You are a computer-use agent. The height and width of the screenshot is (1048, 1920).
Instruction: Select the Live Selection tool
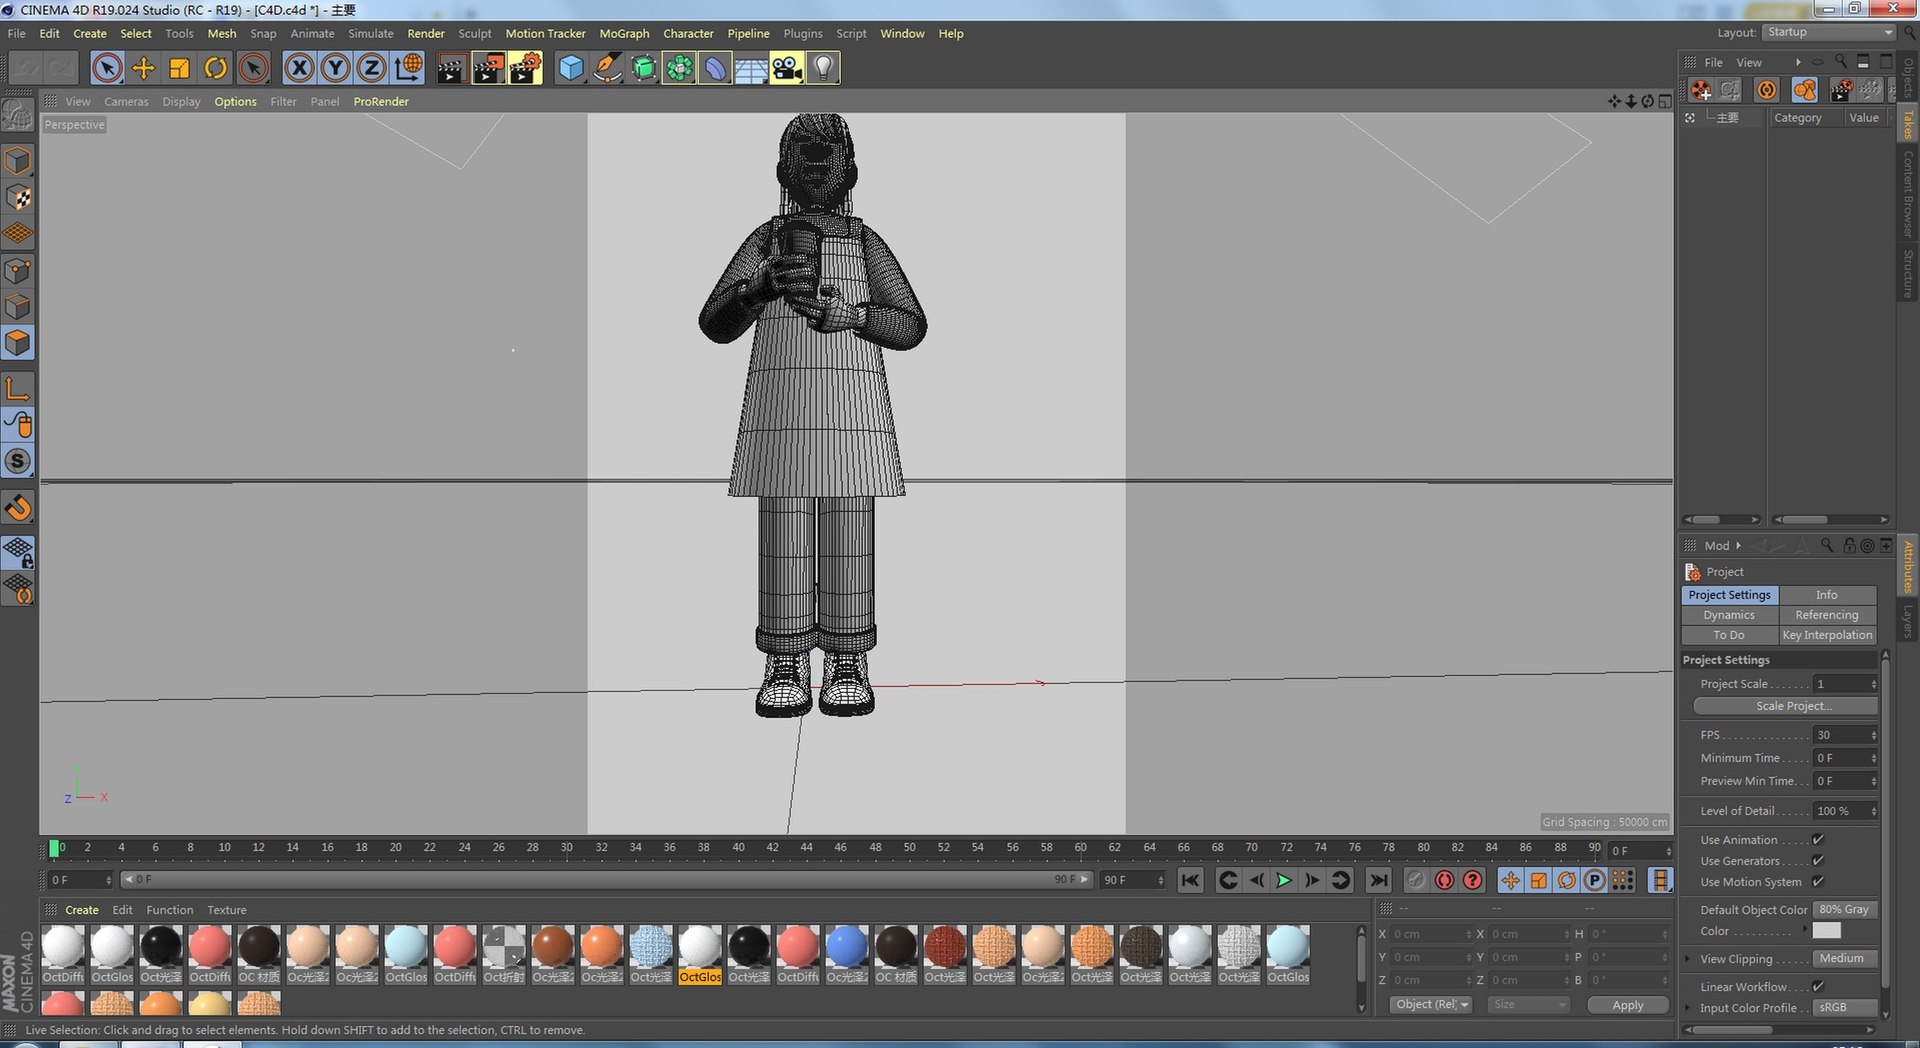click(x=107, y=68)
